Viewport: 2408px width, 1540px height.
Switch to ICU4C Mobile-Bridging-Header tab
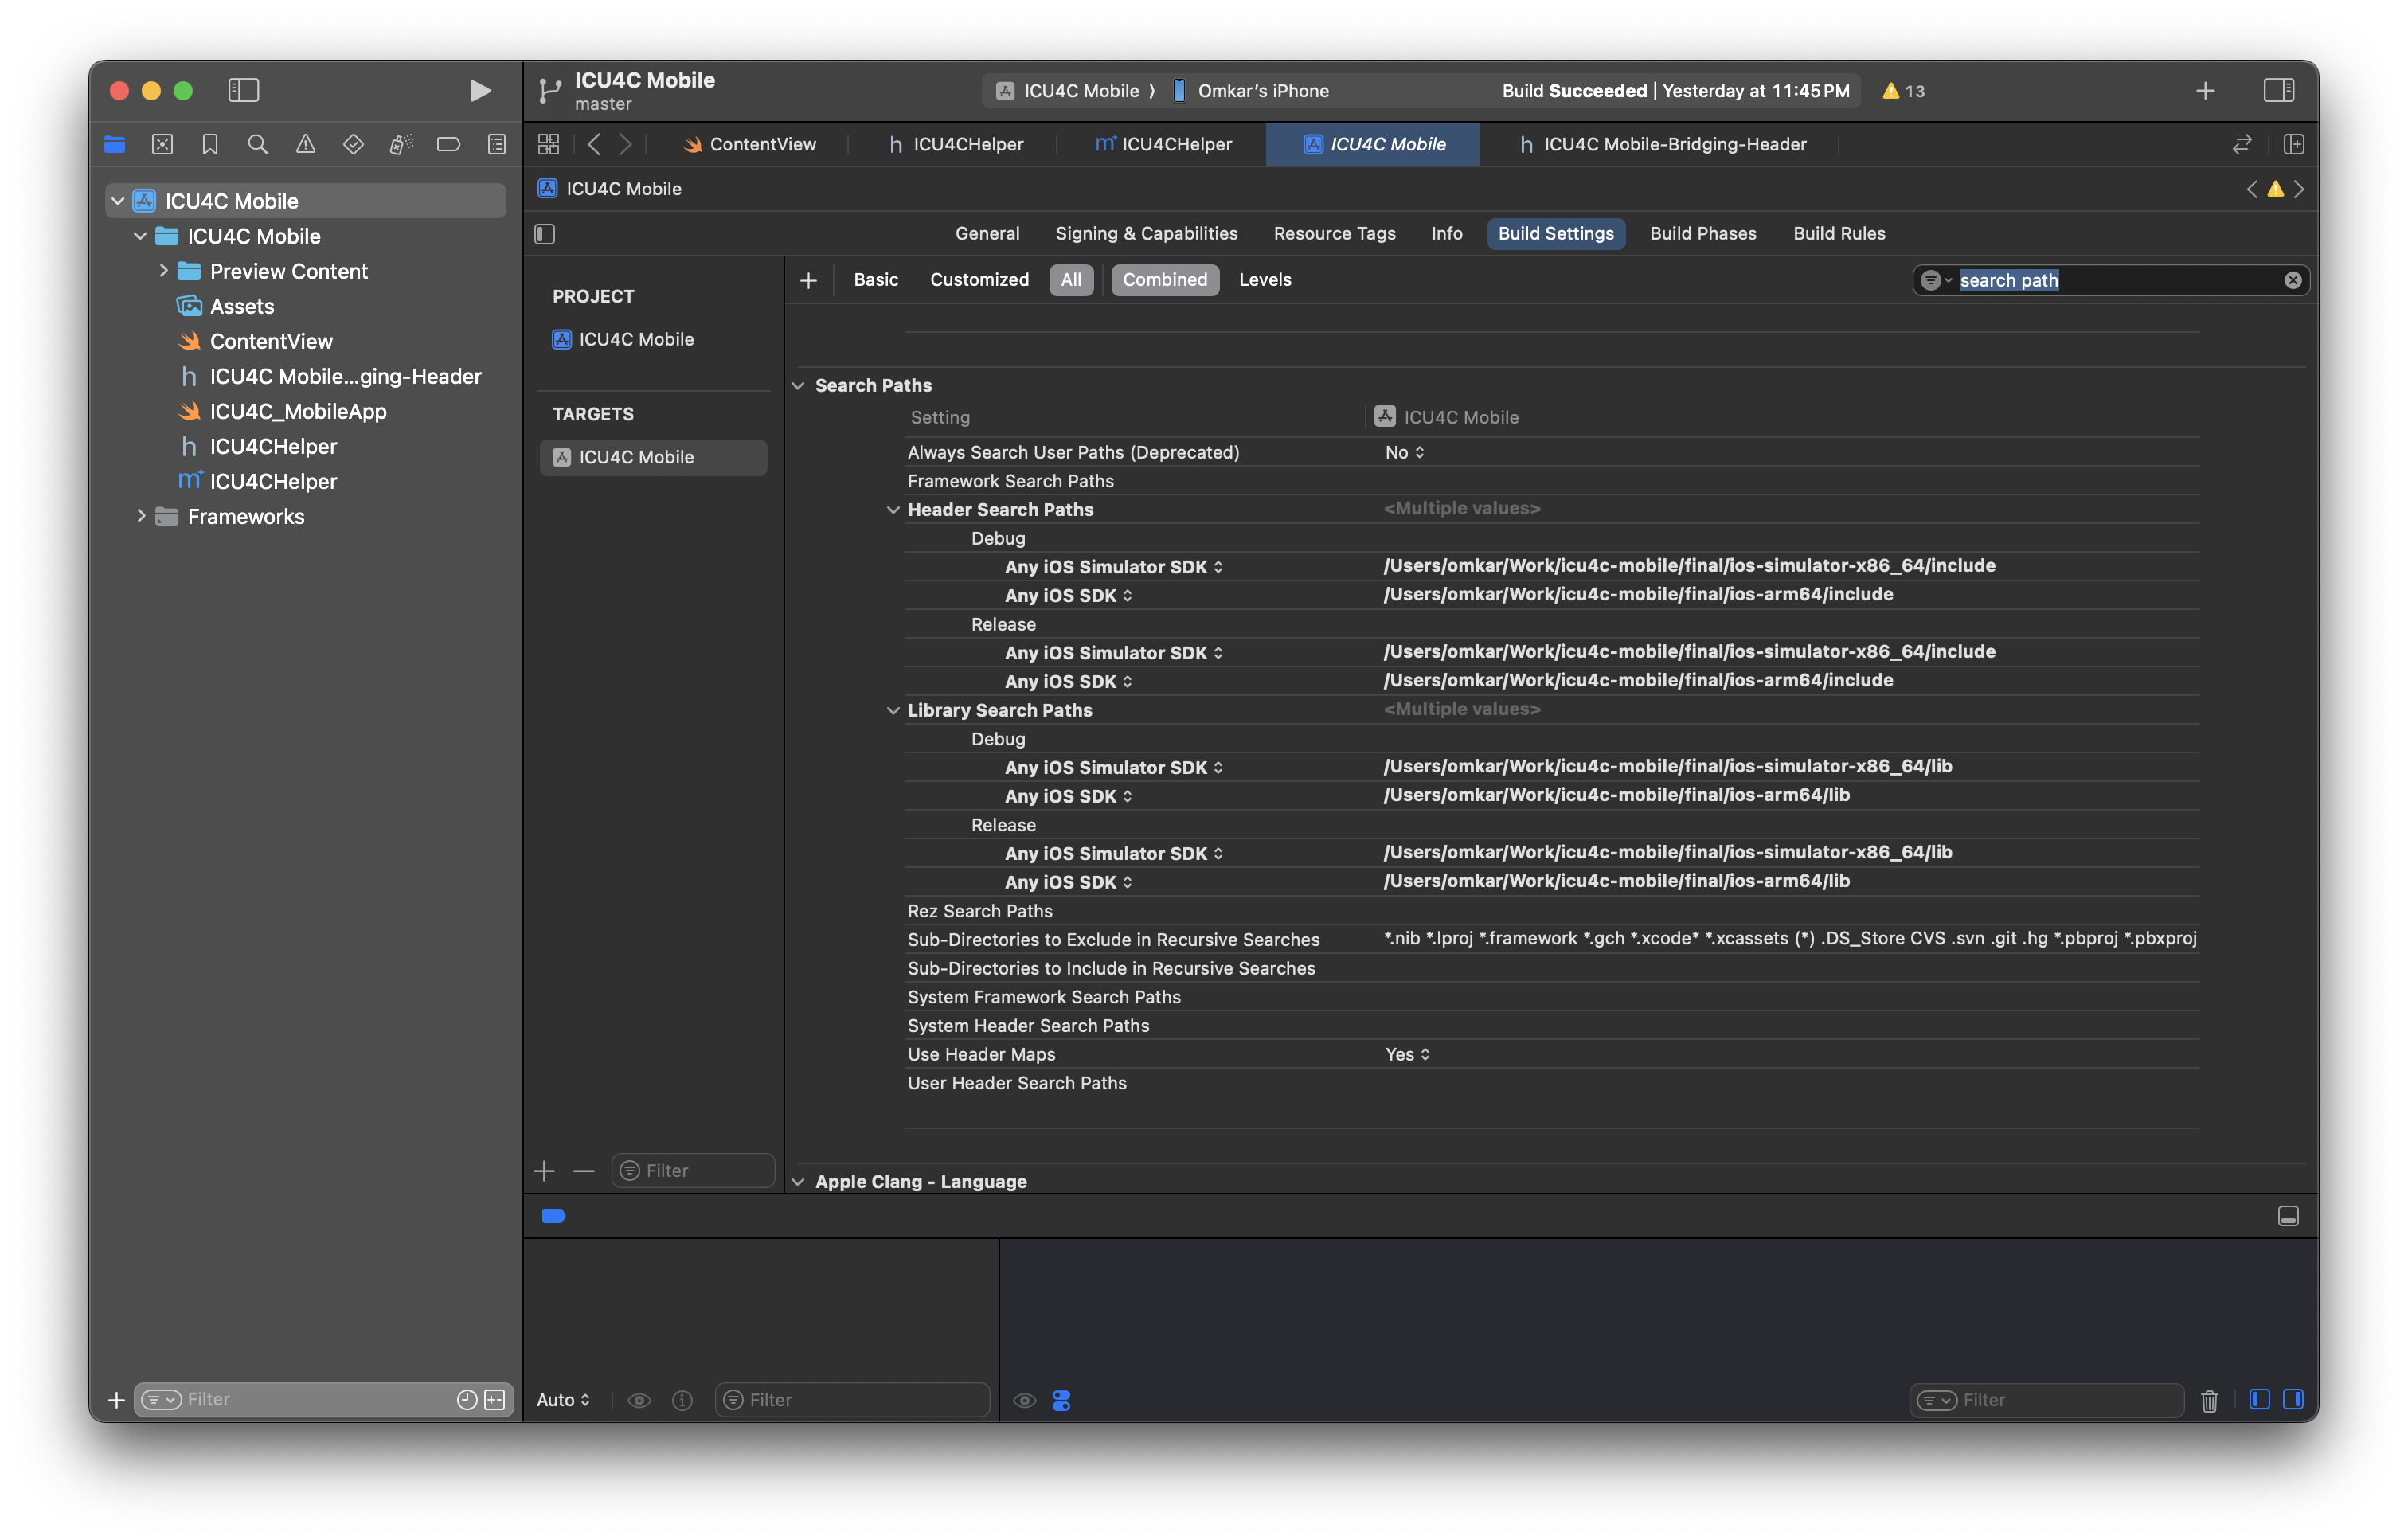(x=1663, y=145)
